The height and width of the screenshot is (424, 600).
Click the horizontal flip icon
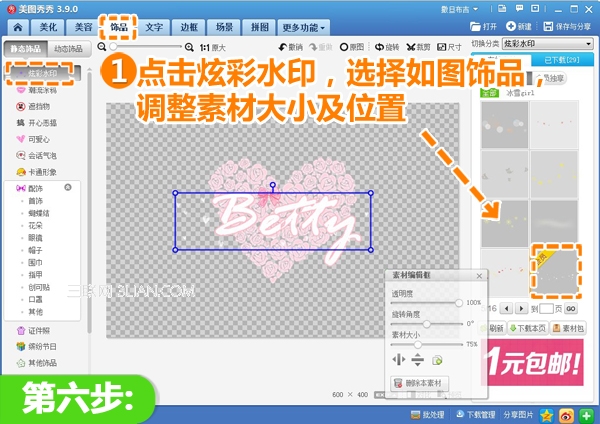pos(399,360)
